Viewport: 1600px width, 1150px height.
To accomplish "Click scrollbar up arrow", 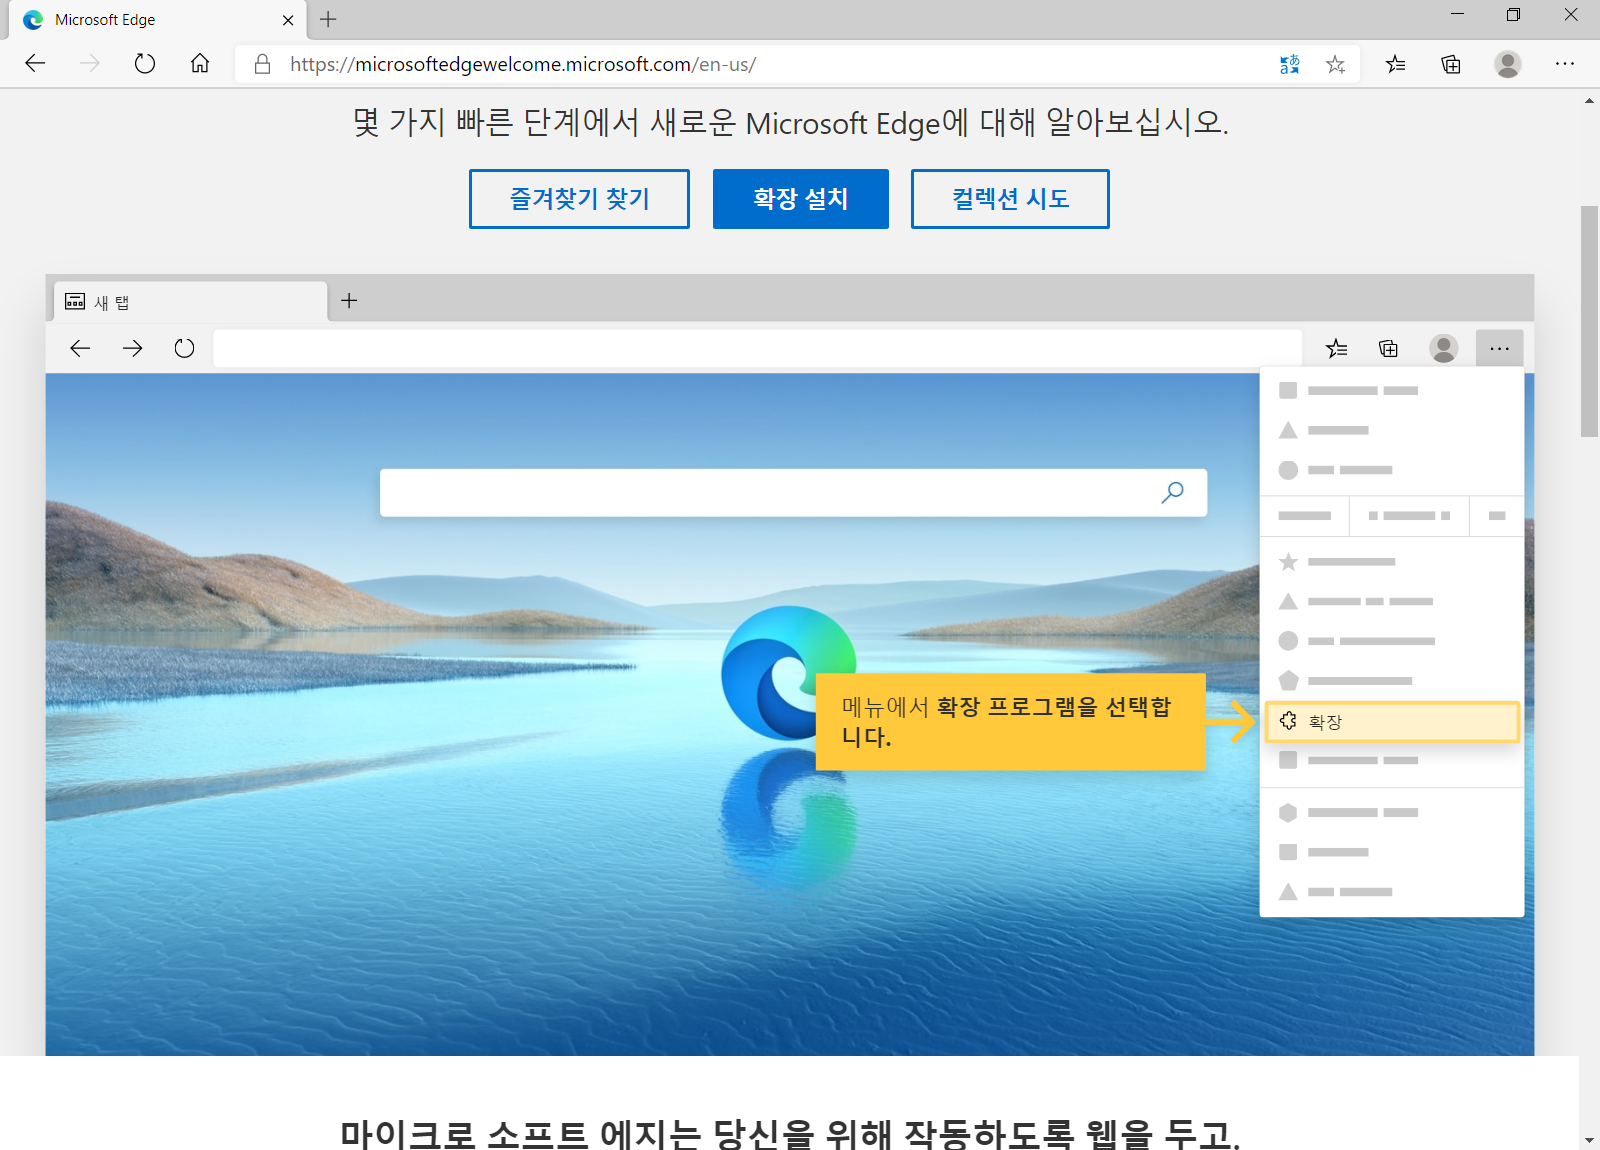I will tap(1589, 101).
